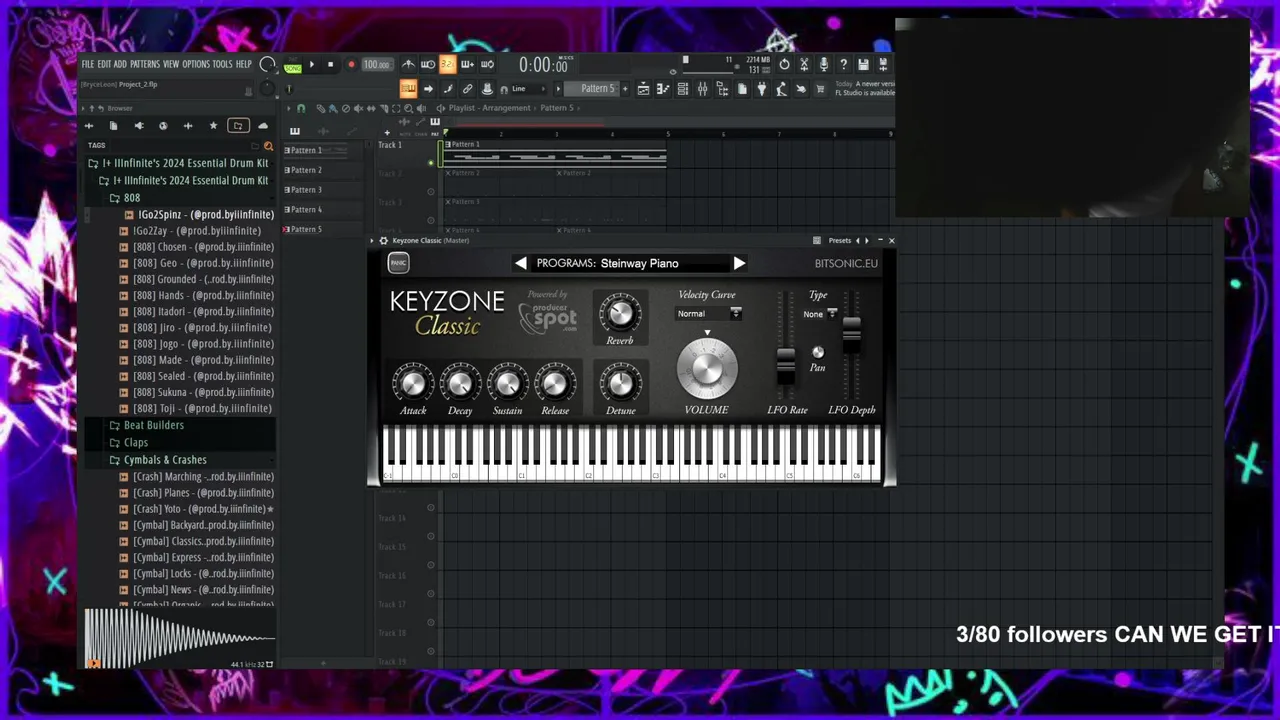Select the !Go2Spinz 808 sample
The width and height of the screenshot is (1280, 720).
click(199, 214)
